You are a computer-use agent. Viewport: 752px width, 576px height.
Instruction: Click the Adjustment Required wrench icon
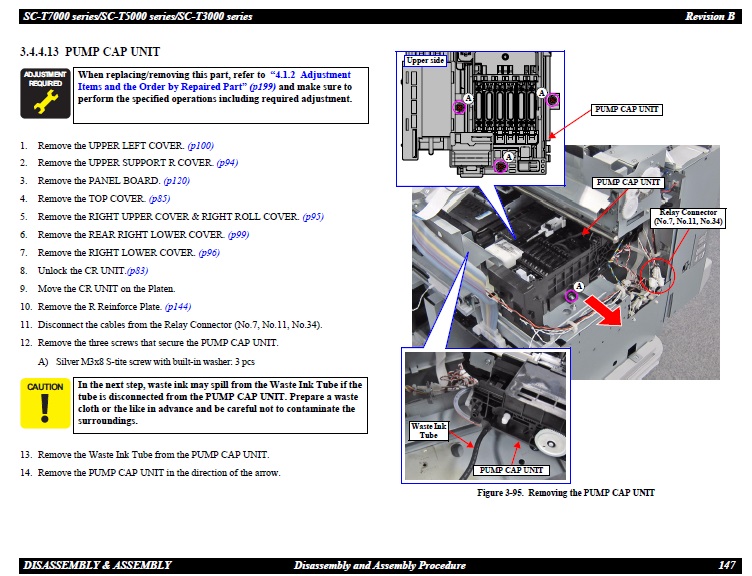tap(45, 90)
